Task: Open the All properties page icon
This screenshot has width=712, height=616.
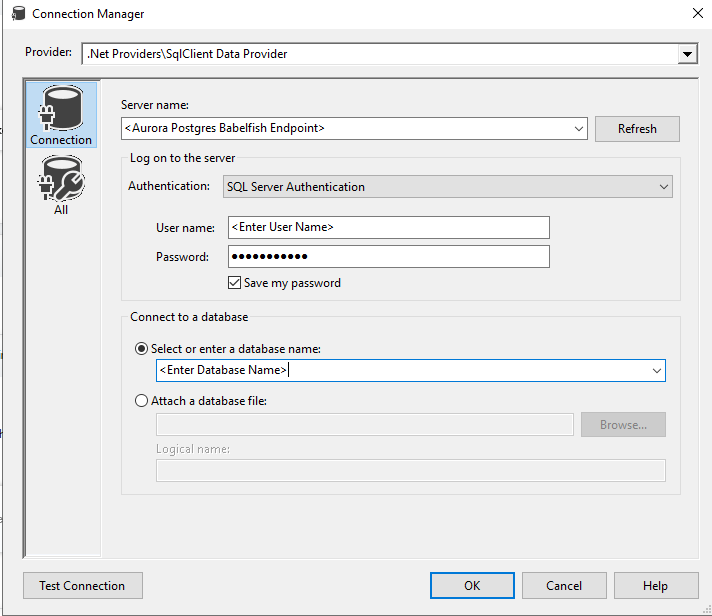Action: tap(61, 185)
